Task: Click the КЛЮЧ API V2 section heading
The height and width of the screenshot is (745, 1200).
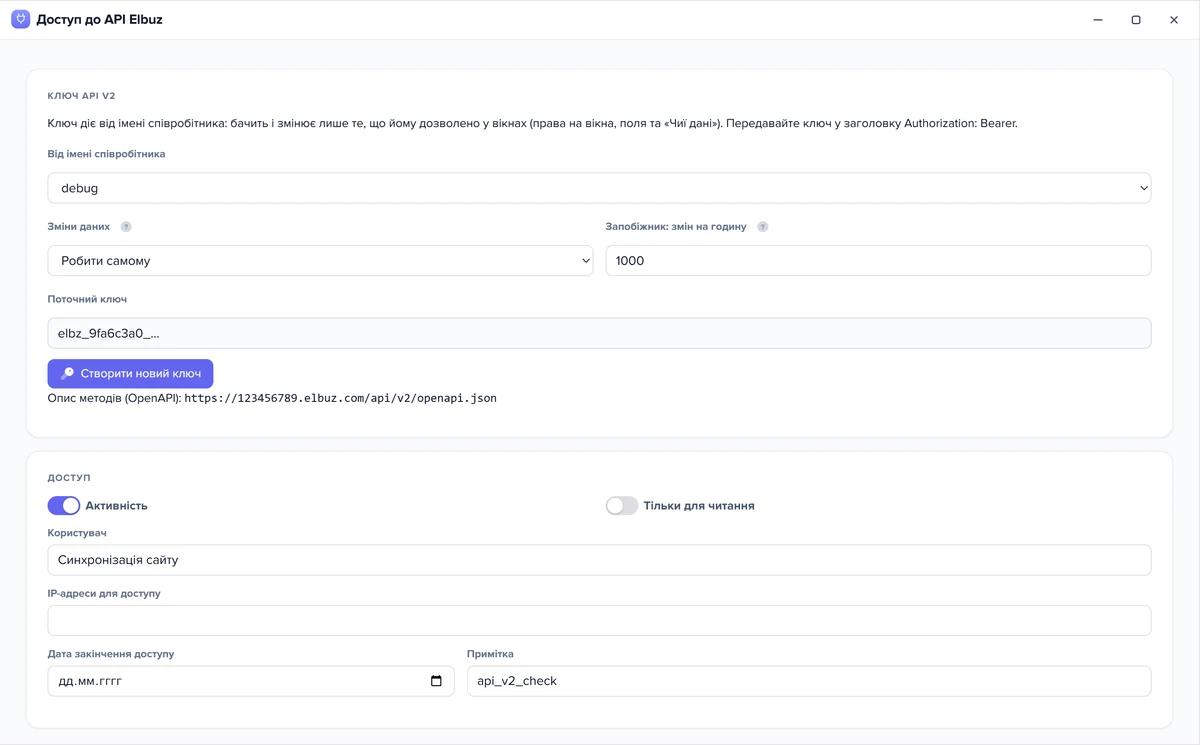Action: coord(81,96)
